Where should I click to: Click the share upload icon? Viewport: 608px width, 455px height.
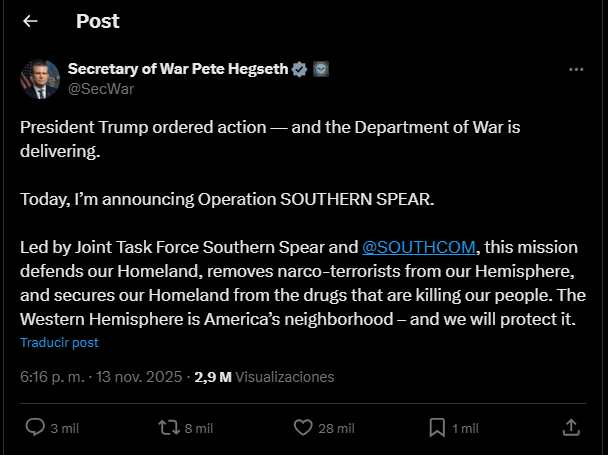click(x=571, y=427)
